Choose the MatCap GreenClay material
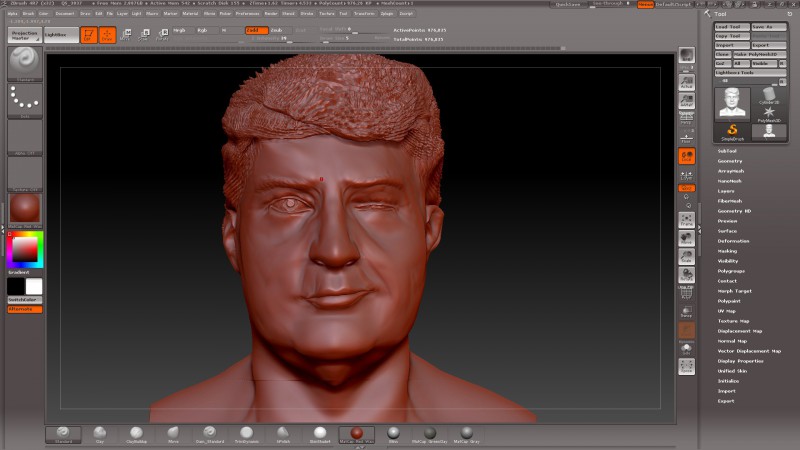800x450 pixels. [430, 434]
